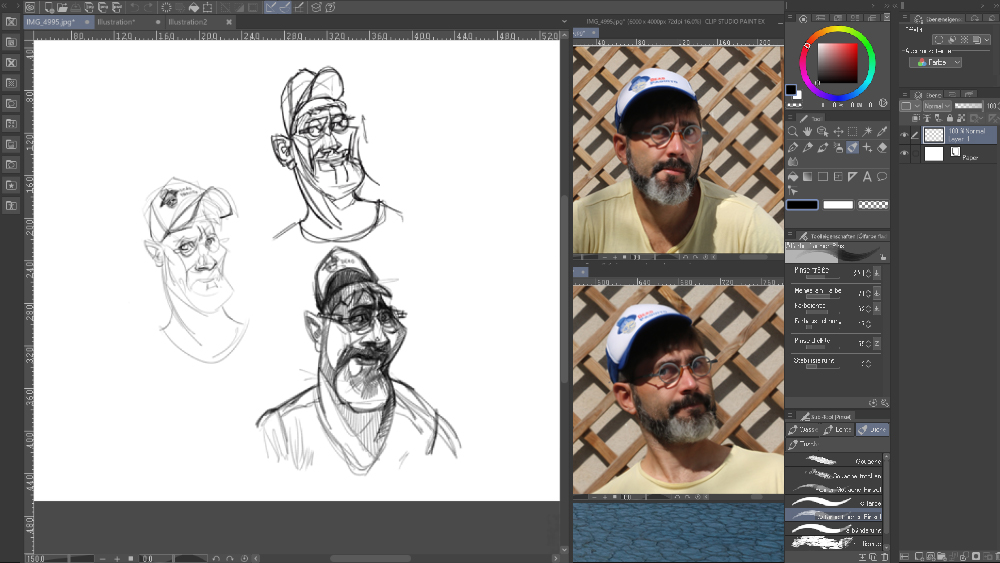Expand the canvas tabs overflow chevron

(564, 21)
